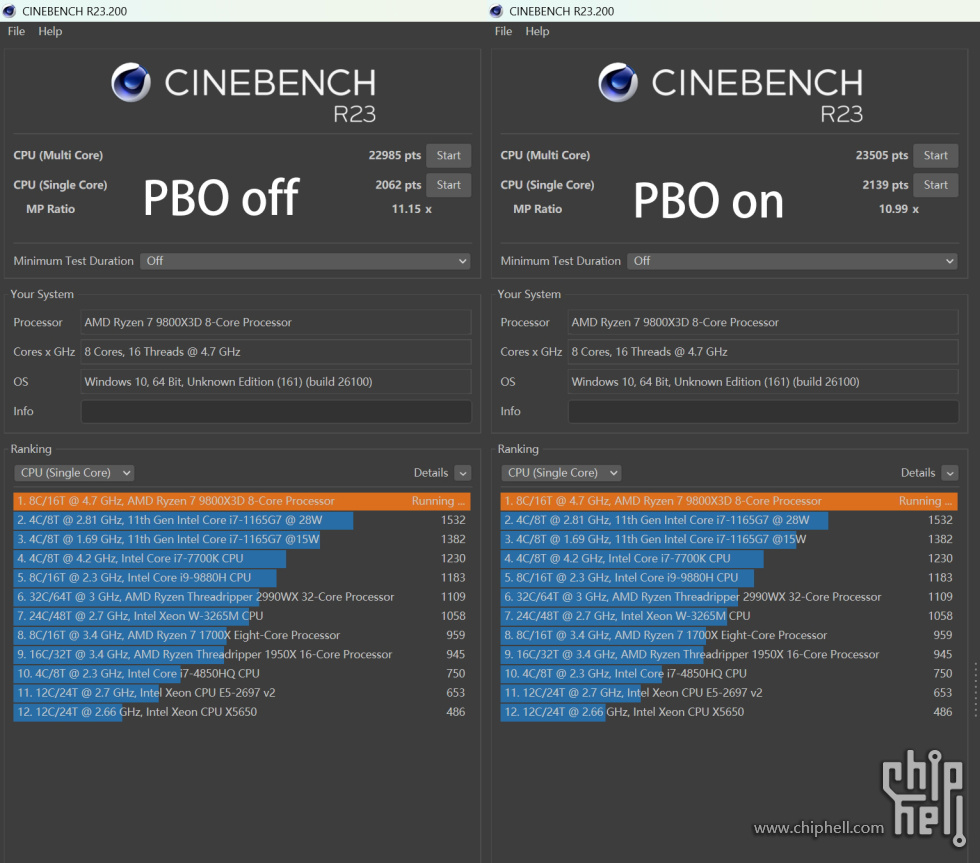This screenshot has height=863, width=980.
Task: Select Xeon E5-2697 v2 row in right ranking
Action: coord(729,693)
